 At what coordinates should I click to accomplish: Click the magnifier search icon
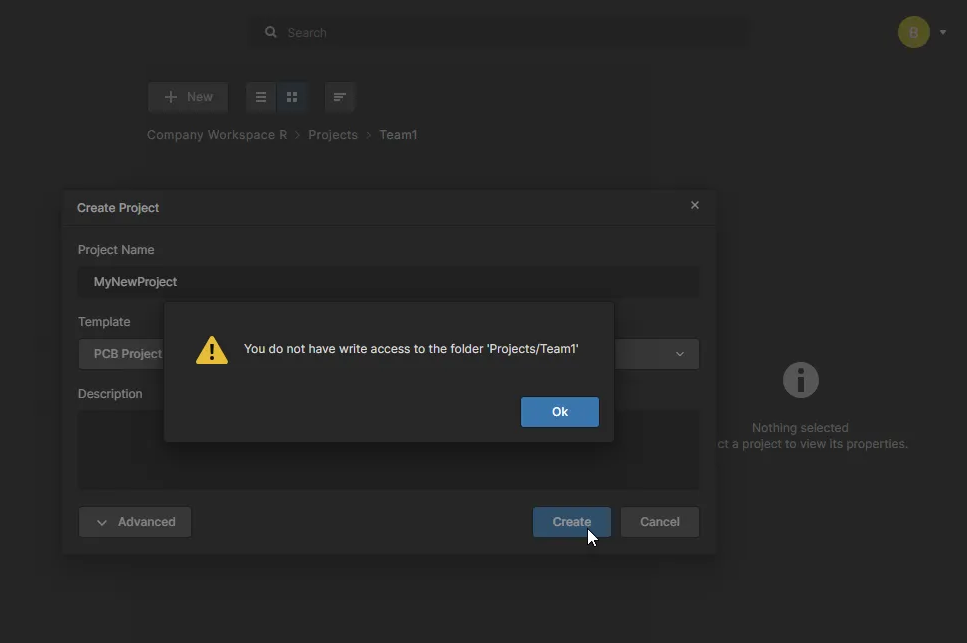pyautogui.click(x=270, y=32)
